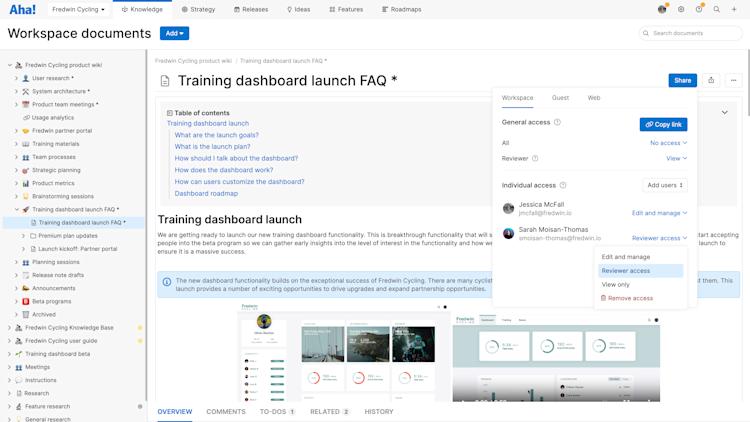Click Individual access help icon
This screenshot has width=750, height=422.
(x=563, y=185)
